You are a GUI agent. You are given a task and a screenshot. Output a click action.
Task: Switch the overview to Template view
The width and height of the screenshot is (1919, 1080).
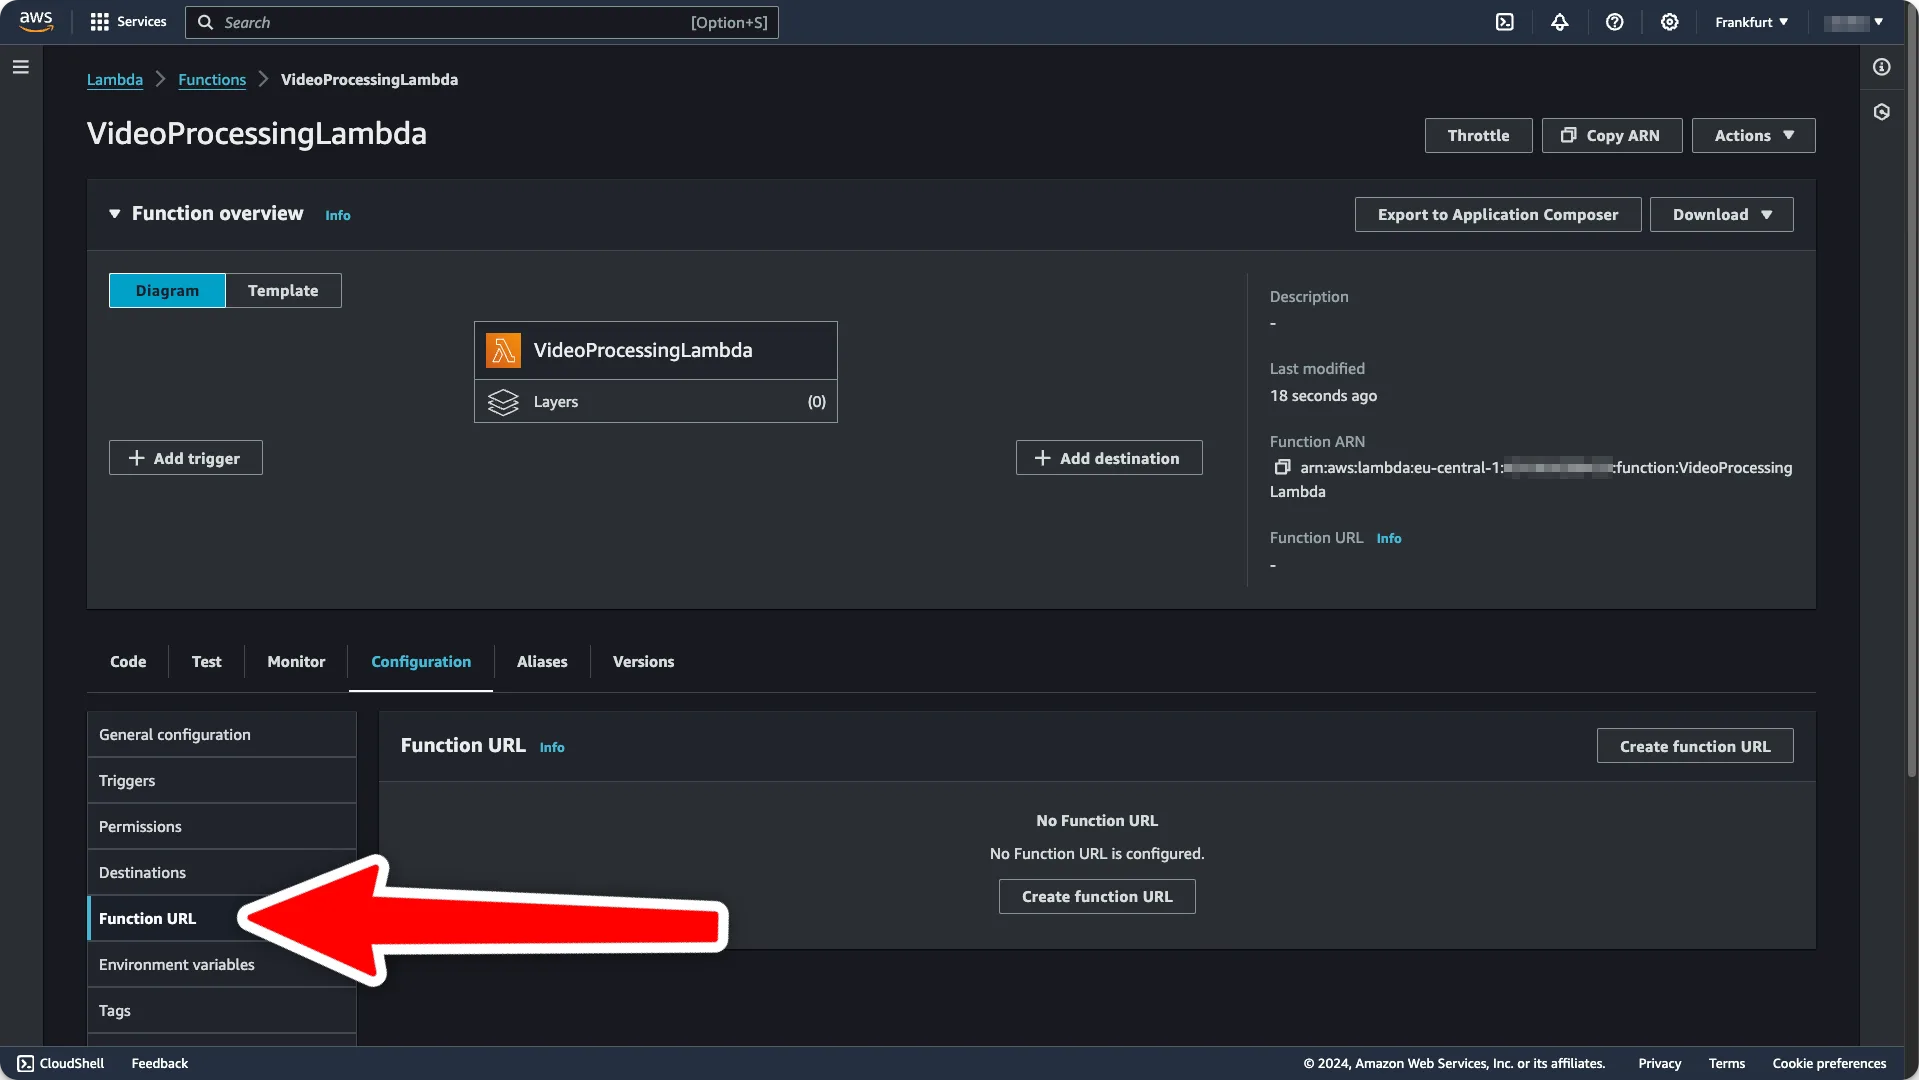(283, 290)
